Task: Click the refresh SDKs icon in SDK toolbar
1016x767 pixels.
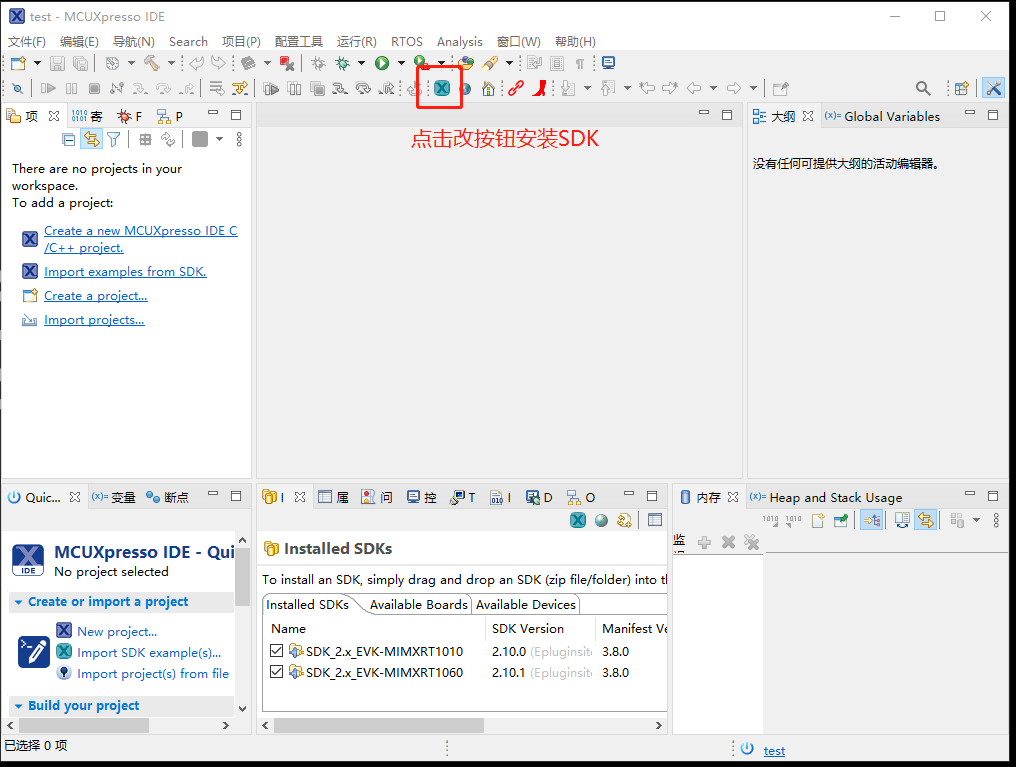Action: pyautogui.click(x=624, y=520)
